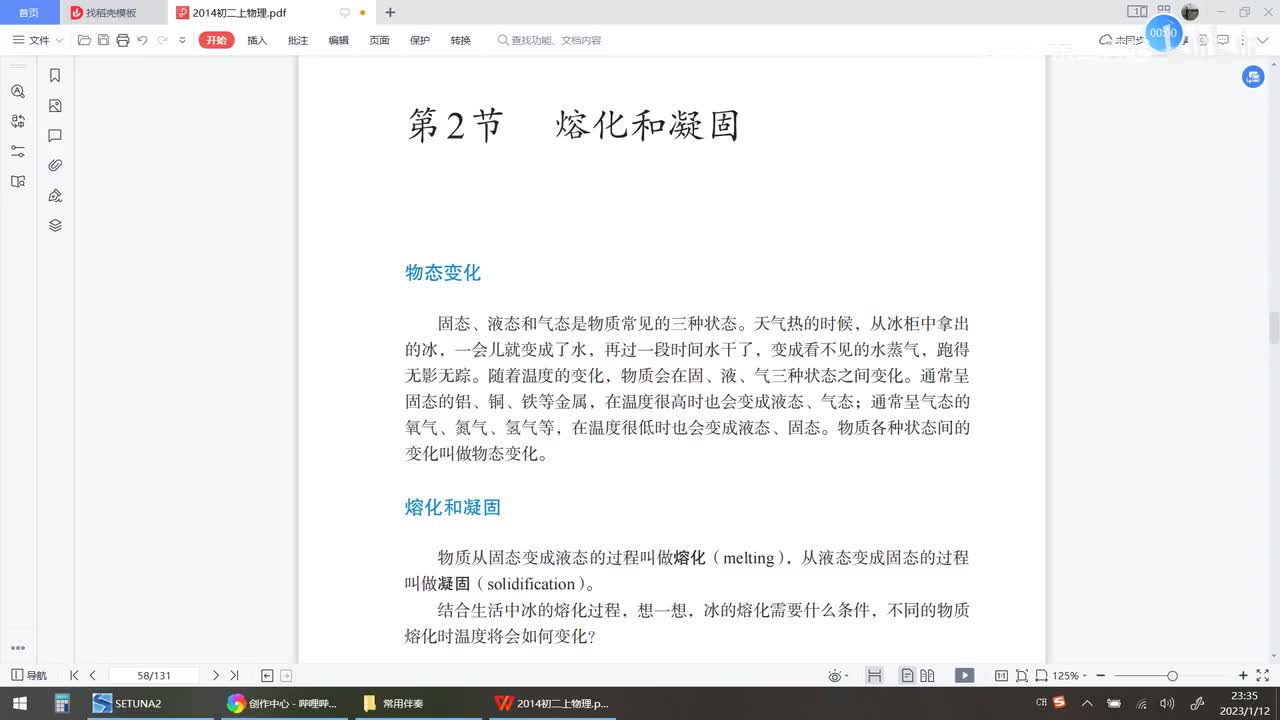
Task: Go to previous page arrow
Action: [93, 676]
